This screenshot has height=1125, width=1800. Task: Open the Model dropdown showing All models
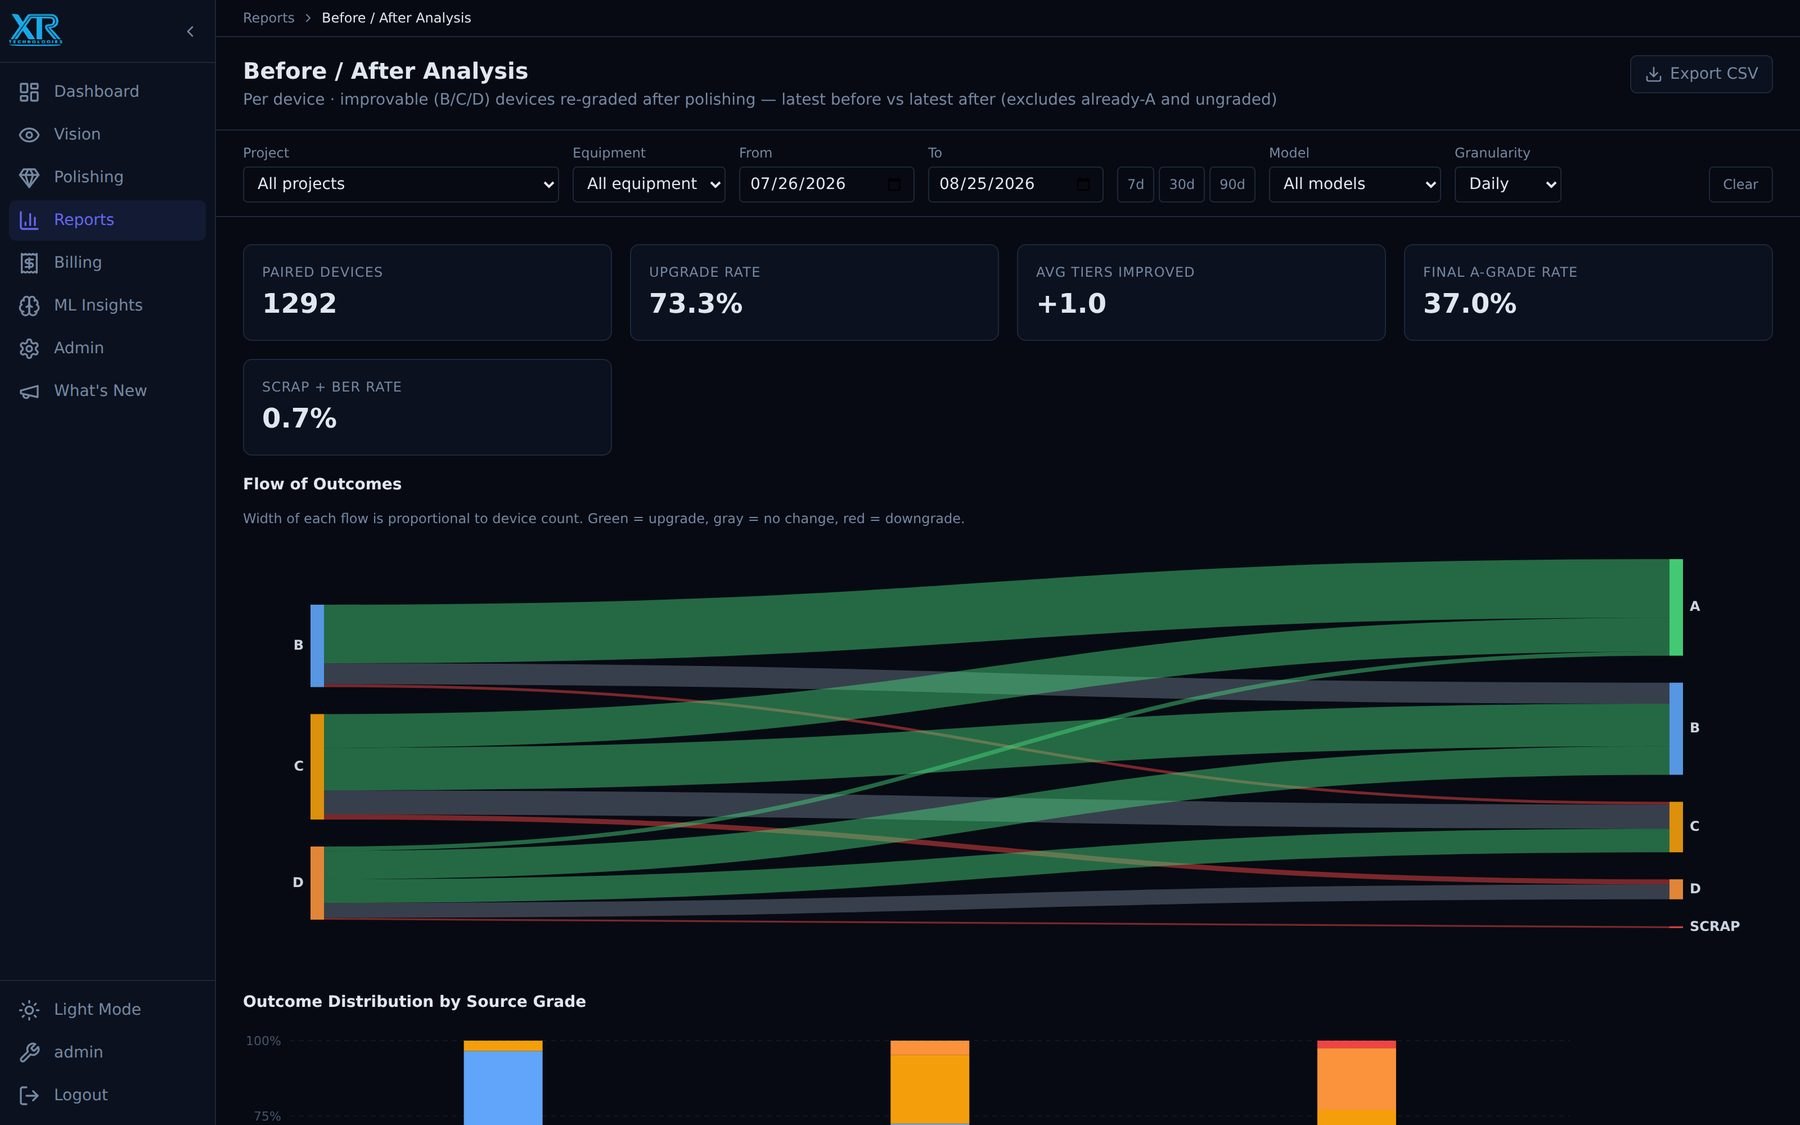pyautogui.click(x=1354, y=184)
